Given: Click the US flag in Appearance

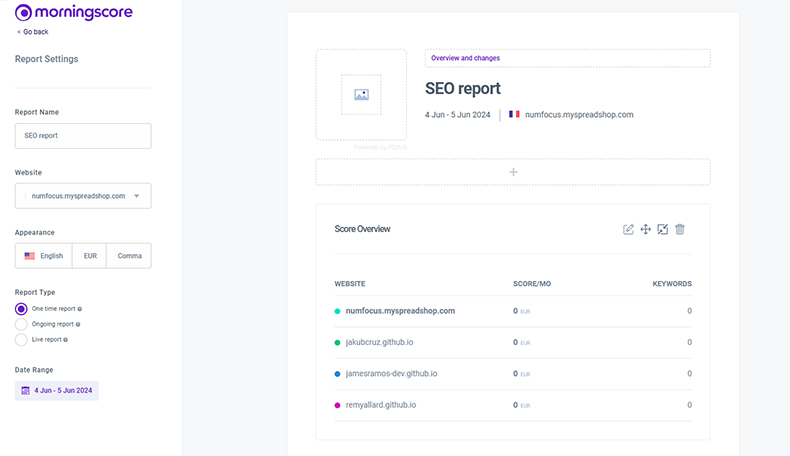Looking at the screenshot, I should tap(30, 256).
